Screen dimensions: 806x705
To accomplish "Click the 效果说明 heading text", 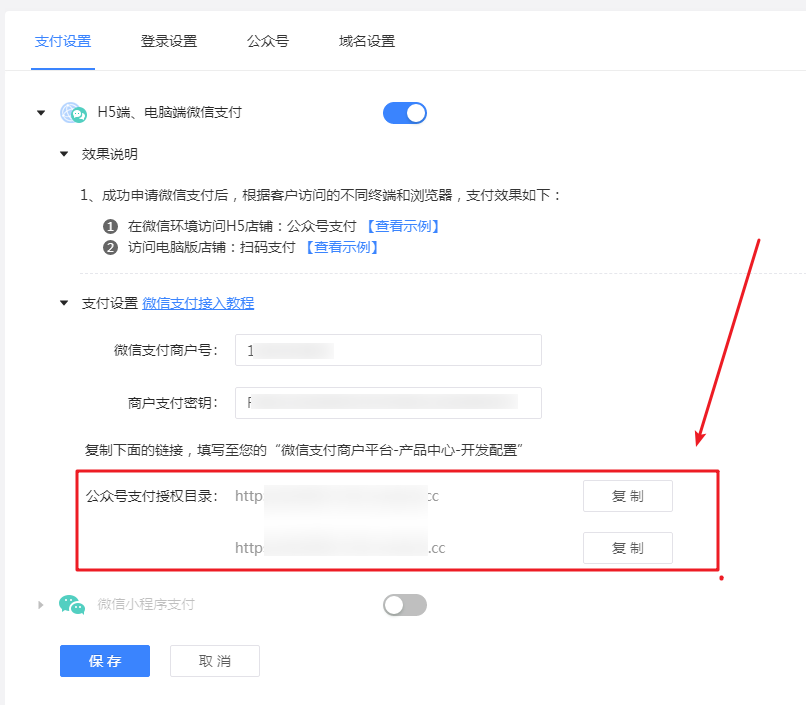I will [x=109, y=154].
